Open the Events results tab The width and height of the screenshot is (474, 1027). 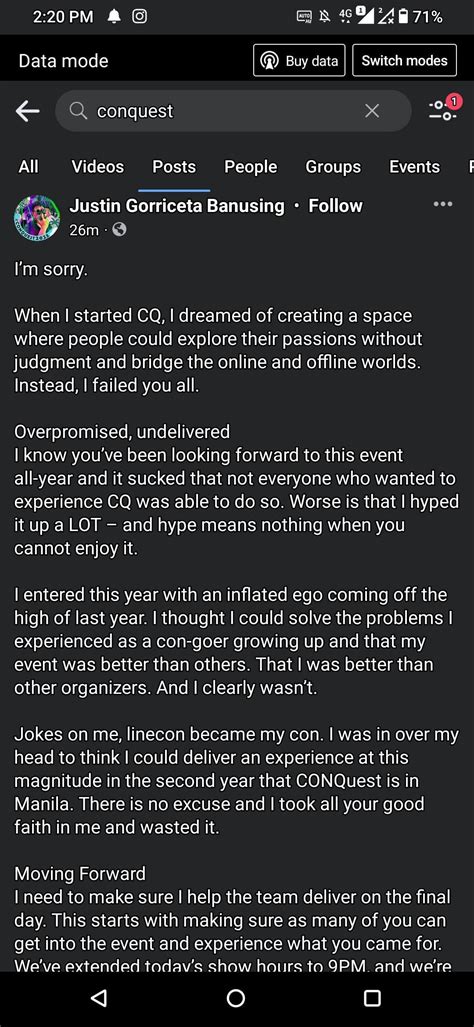pyautogui.click(x=414, y=167)
